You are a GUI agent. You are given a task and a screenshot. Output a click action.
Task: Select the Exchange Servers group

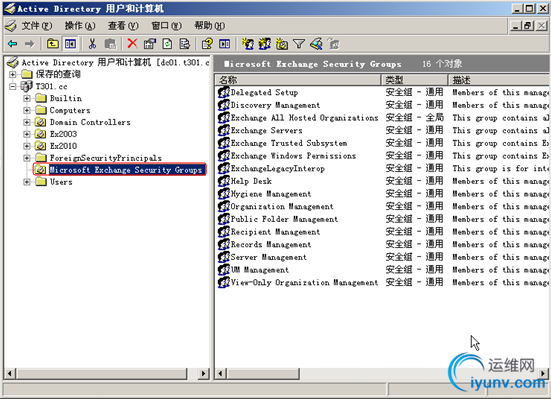click(x=266, y=130)
